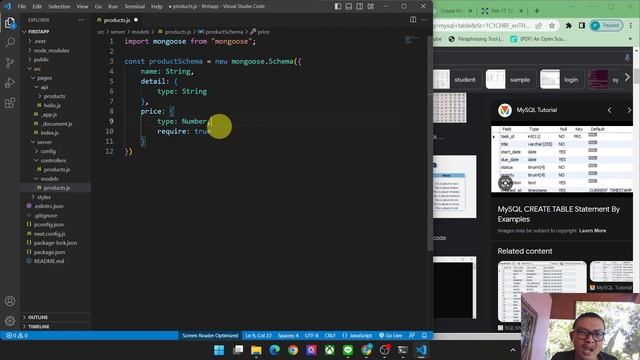Screen dimensions: 640x360
Task: Open the View menu
Action: tap(82, 6)
